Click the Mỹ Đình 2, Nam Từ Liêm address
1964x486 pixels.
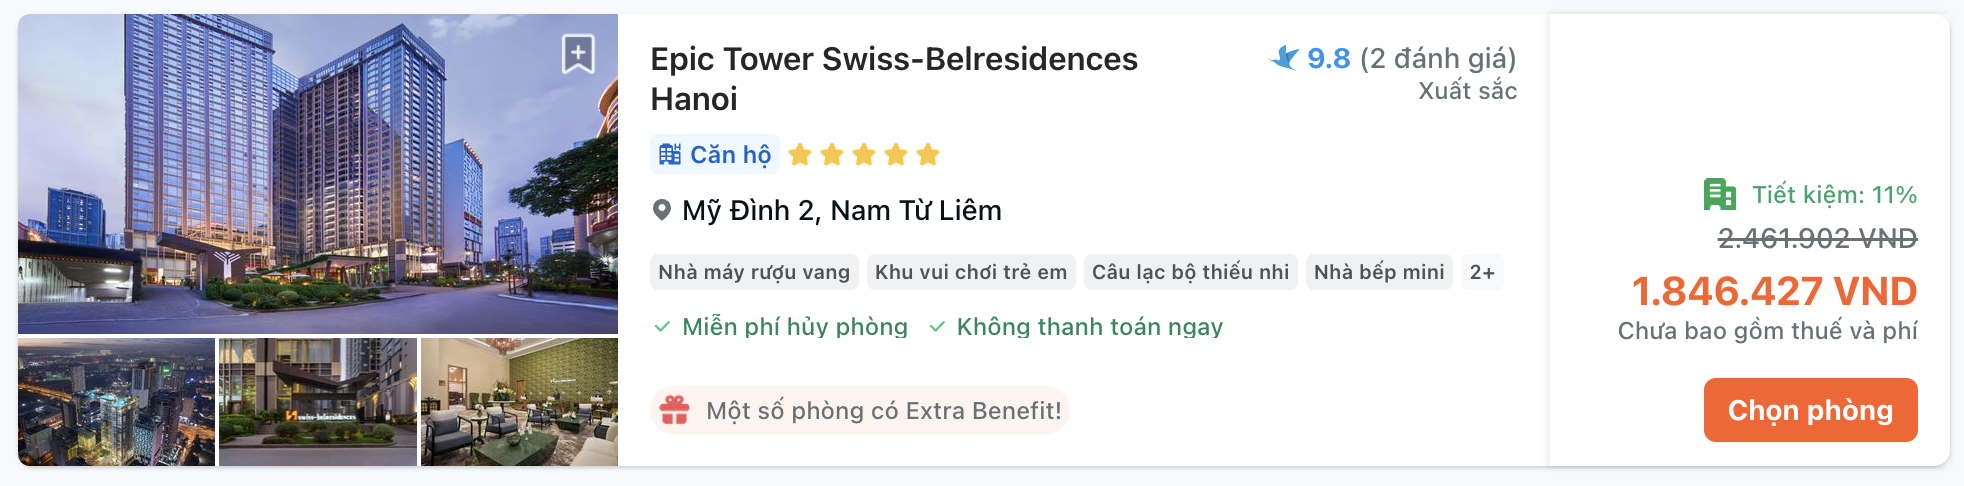click(841, 210)
